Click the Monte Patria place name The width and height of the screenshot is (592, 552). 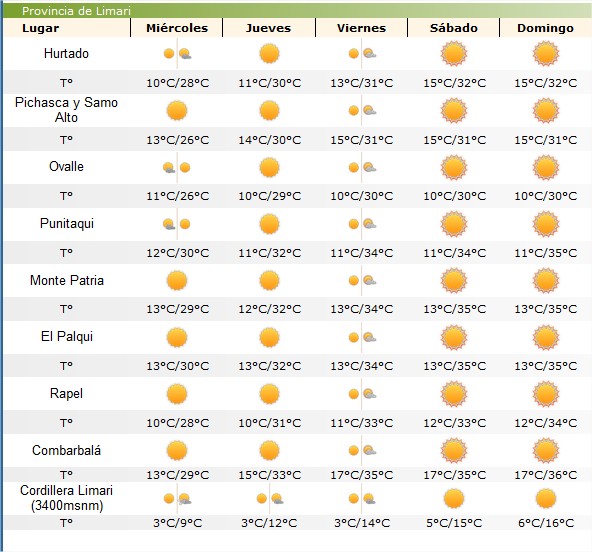(x=66, y=280)
